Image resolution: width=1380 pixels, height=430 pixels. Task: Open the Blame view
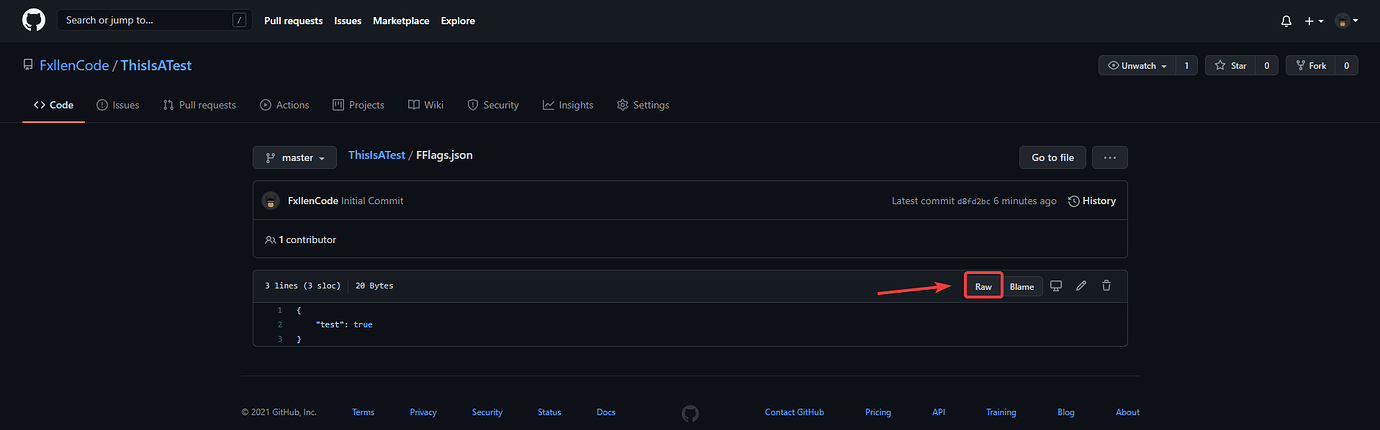click(x=1022, y=287)
